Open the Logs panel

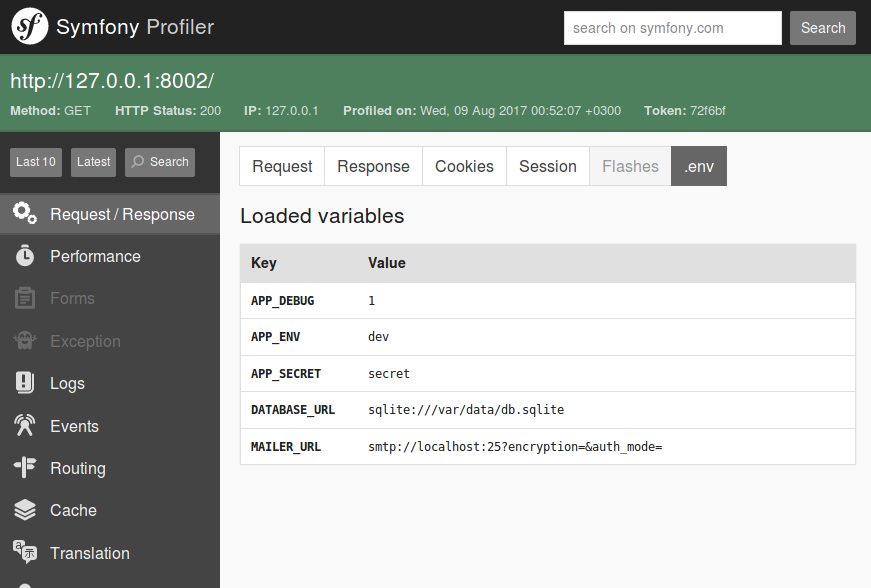pos(110,383)
